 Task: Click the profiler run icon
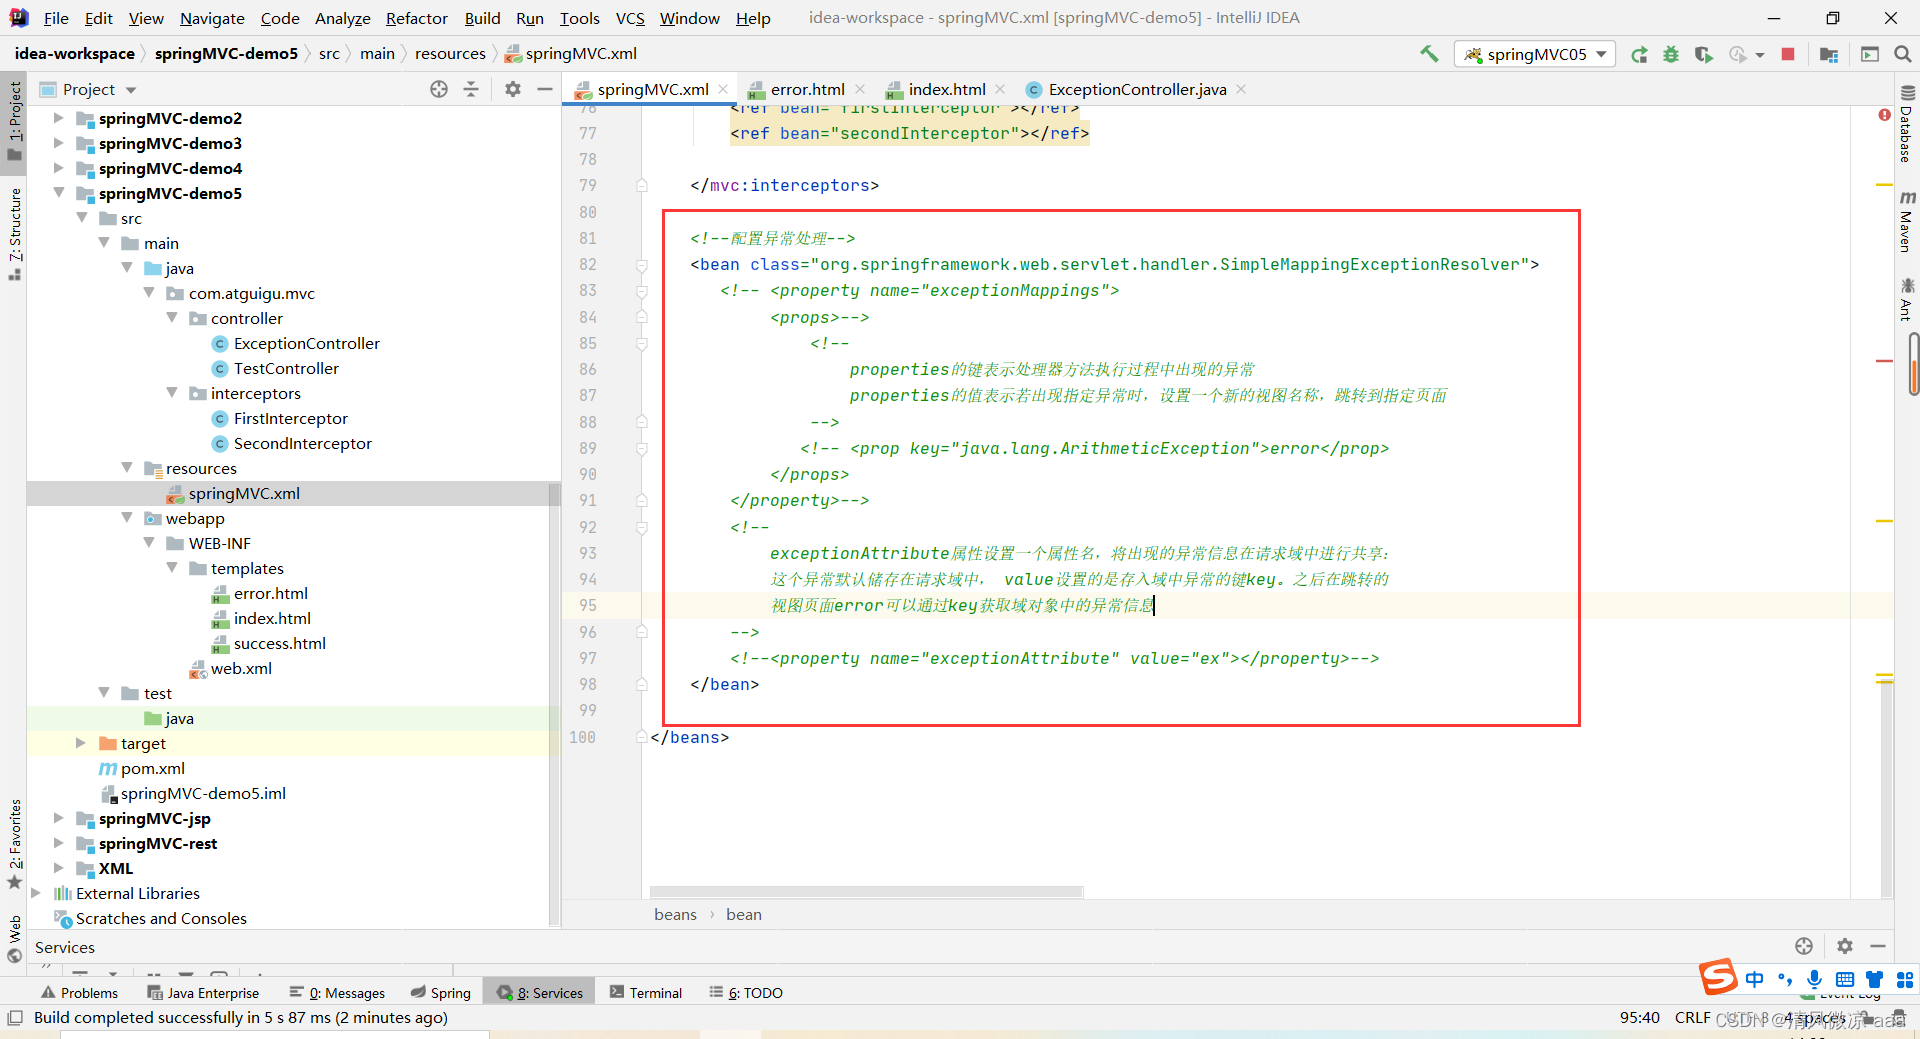[x=1738, y=54]
